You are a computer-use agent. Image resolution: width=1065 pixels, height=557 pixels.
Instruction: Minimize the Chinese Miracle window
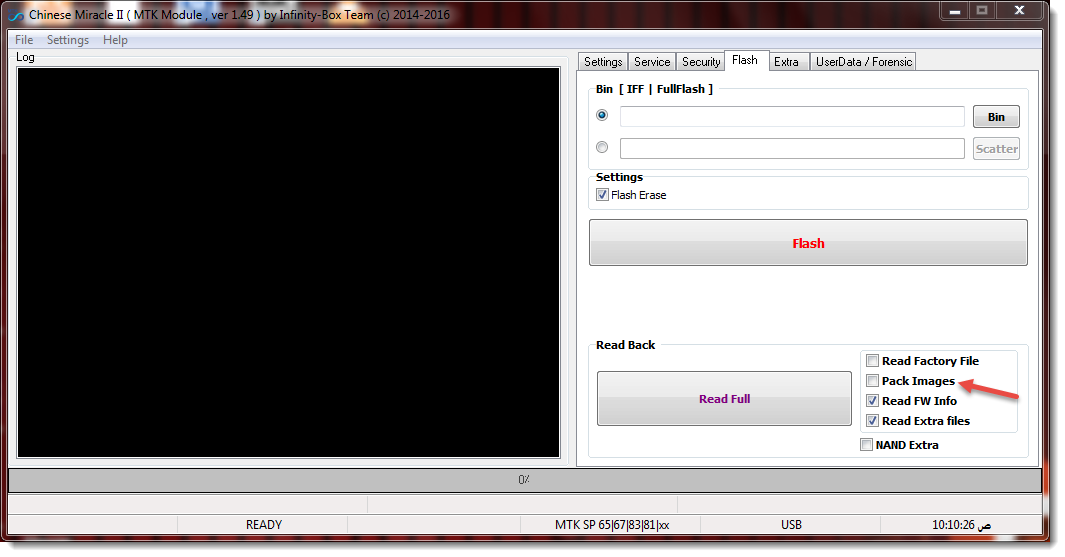(954, 11)
